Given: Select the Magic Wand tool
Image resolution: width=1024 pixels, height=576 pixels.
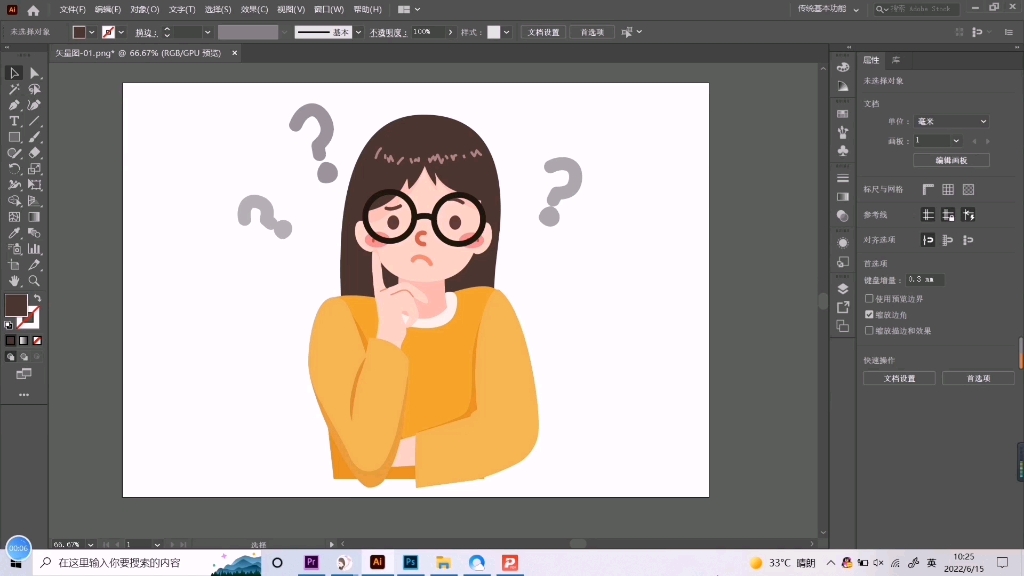Looking at the screenshot, I should pos(14,89).
